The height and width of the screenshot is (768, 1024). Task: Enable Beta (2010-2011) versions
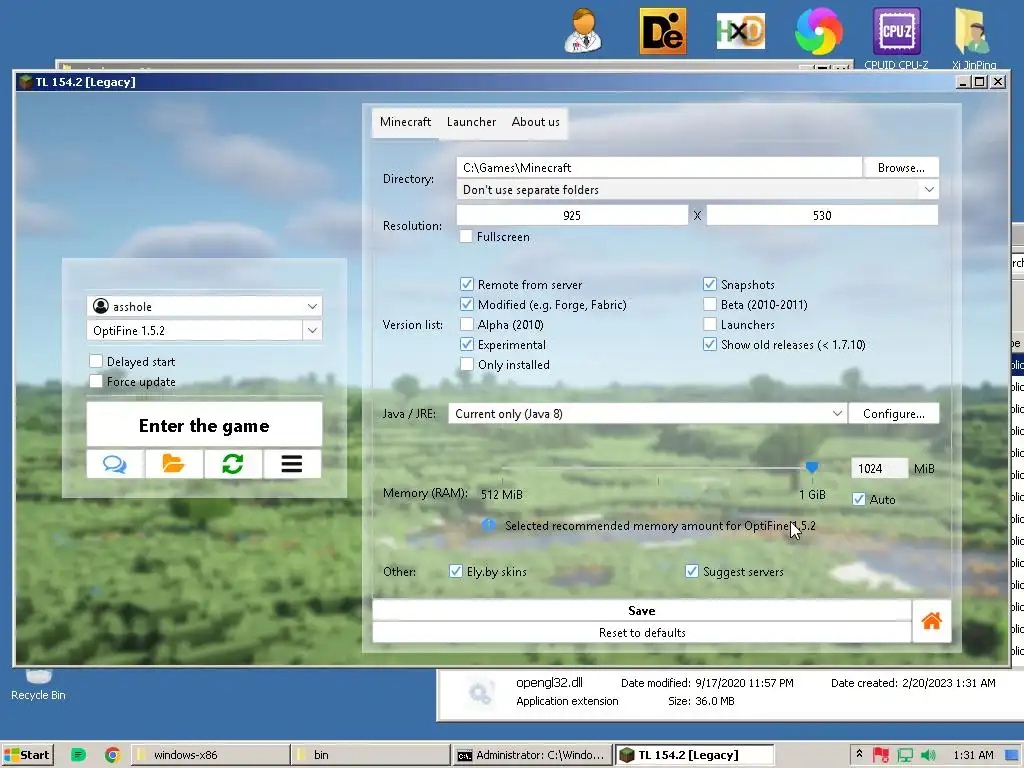710,304
